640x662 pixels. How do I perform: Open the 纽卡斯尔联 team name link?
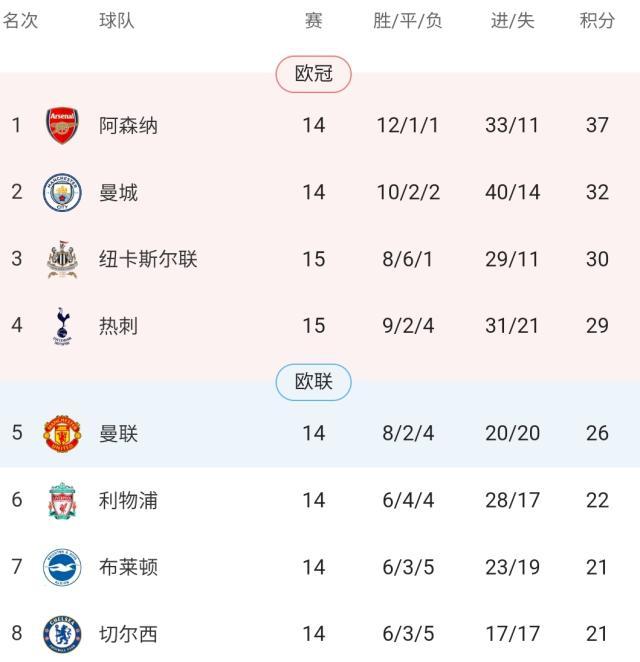tap(148, 259)
